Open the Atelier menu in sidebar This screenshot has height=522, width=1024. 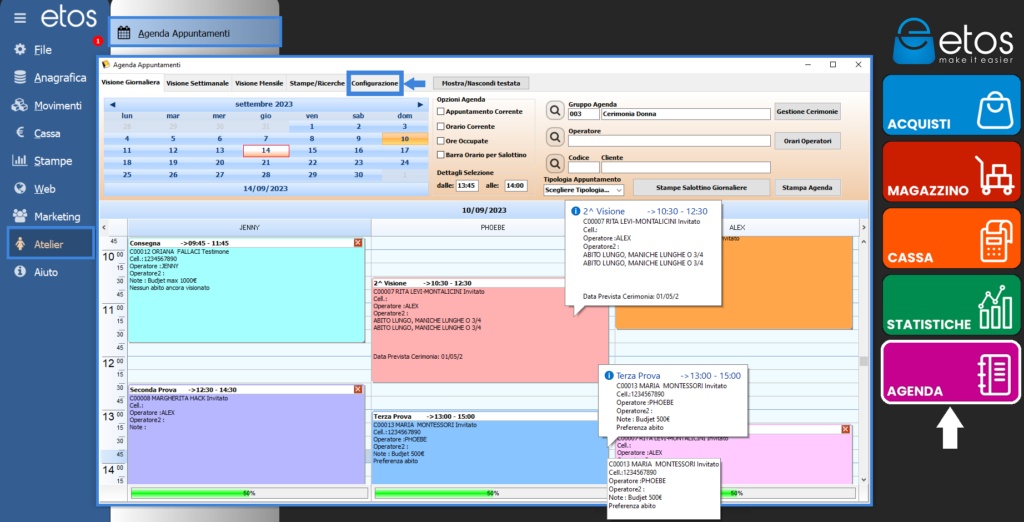[x=51, y=244]
